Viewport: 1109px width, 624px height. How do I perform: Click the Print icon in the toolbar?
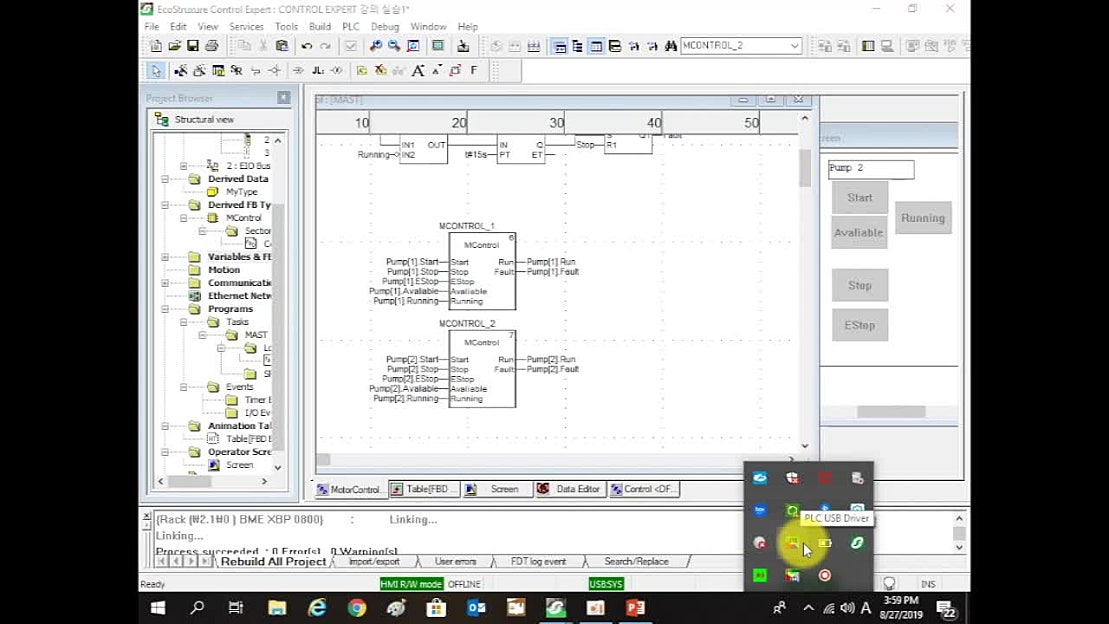(211, 46)
